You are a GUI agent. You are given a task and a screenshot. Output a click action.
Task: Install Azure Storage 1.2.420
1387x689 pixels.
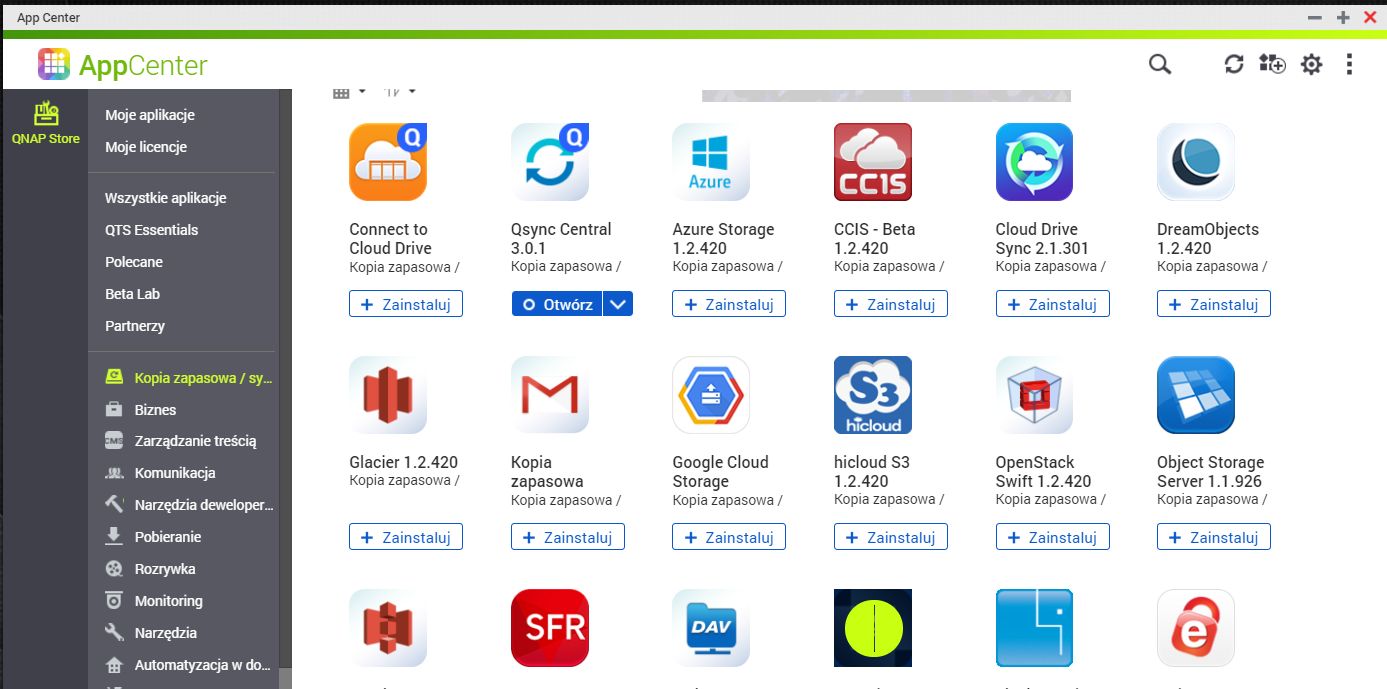(729, 304)
